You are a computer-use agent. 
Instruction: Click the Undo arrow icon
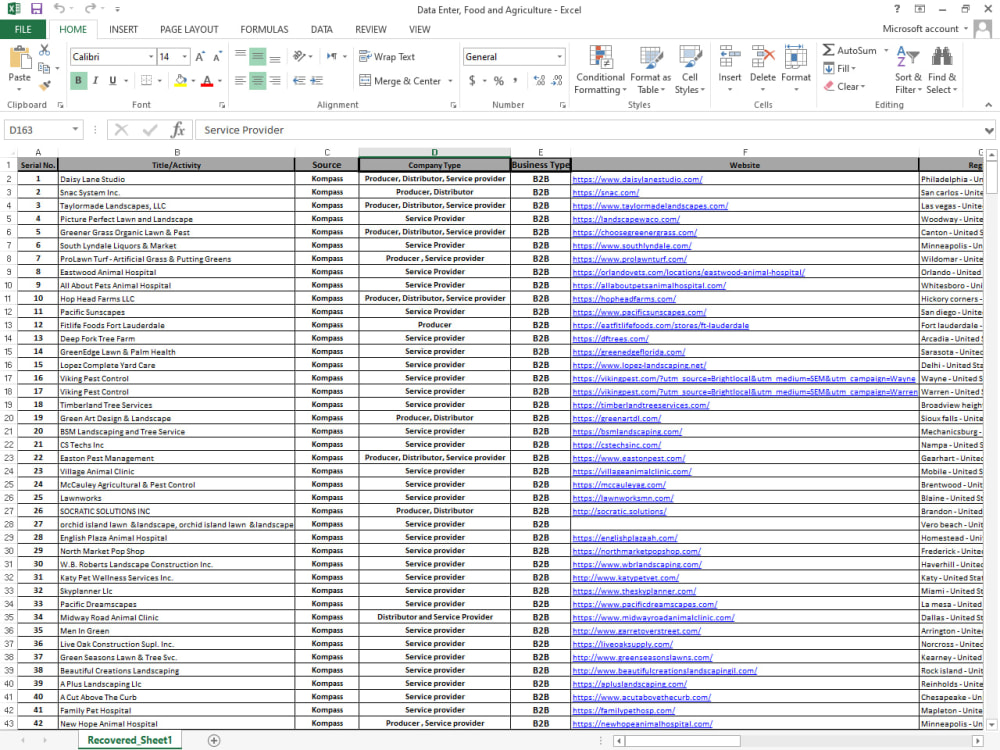click(x=59, y=8)
